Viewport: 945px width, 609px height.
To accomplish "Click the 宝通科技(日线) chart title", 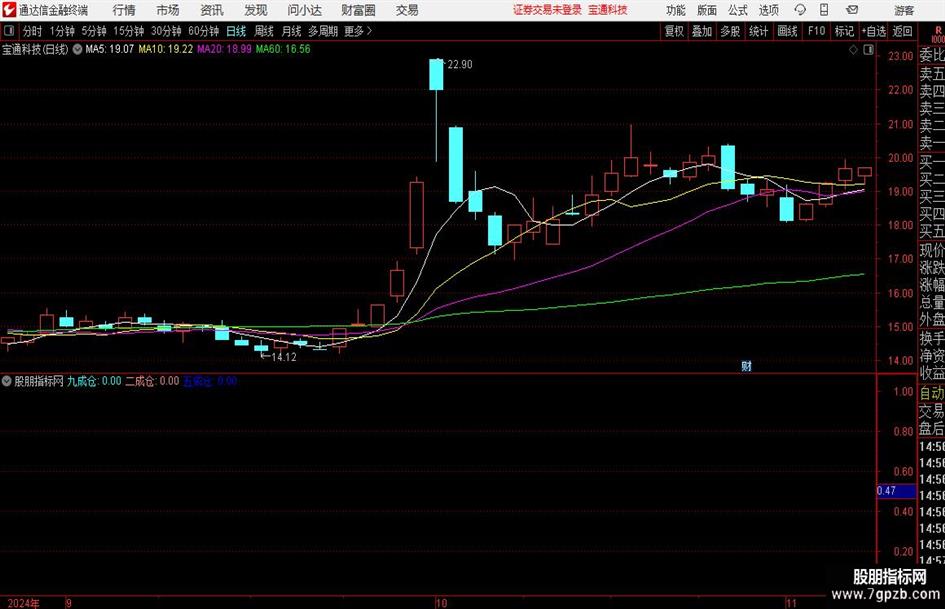I will click(x=36, y=49).
